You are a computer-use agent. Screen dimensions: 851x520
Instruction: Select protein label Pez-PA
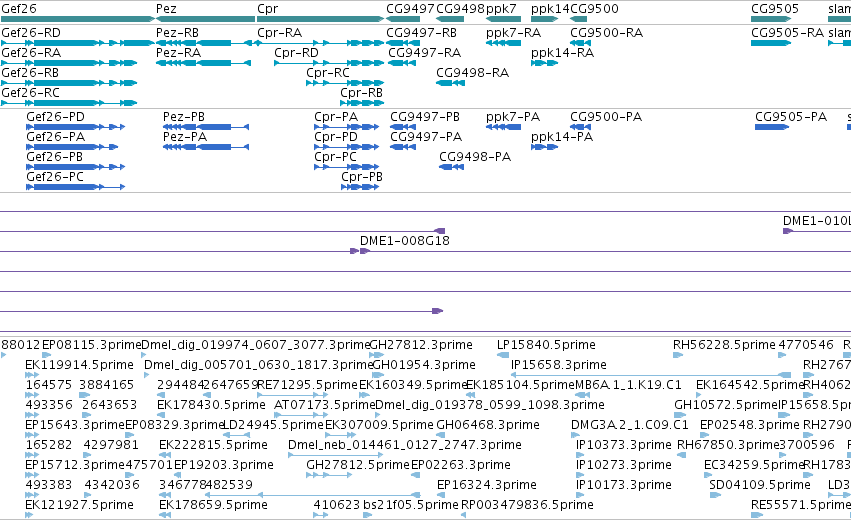[185, 137]
